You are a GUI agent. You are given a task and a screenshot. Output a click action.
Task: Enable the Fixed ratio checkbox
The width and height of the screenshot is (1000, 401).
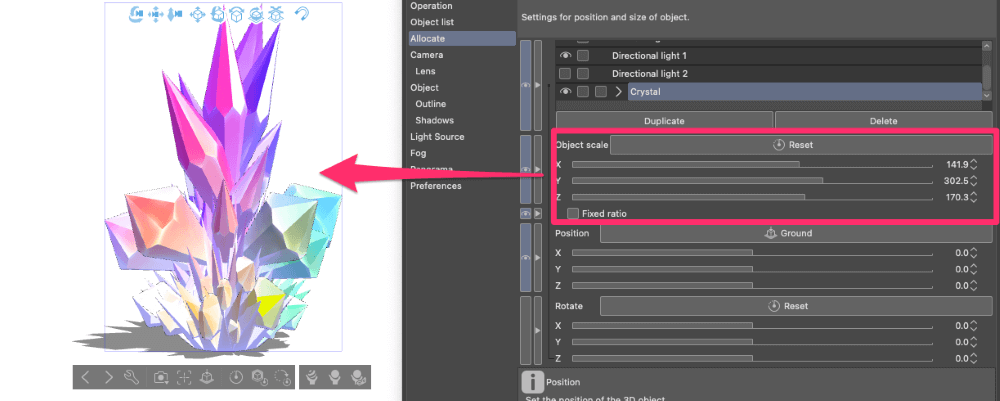(x=573, y=214)
